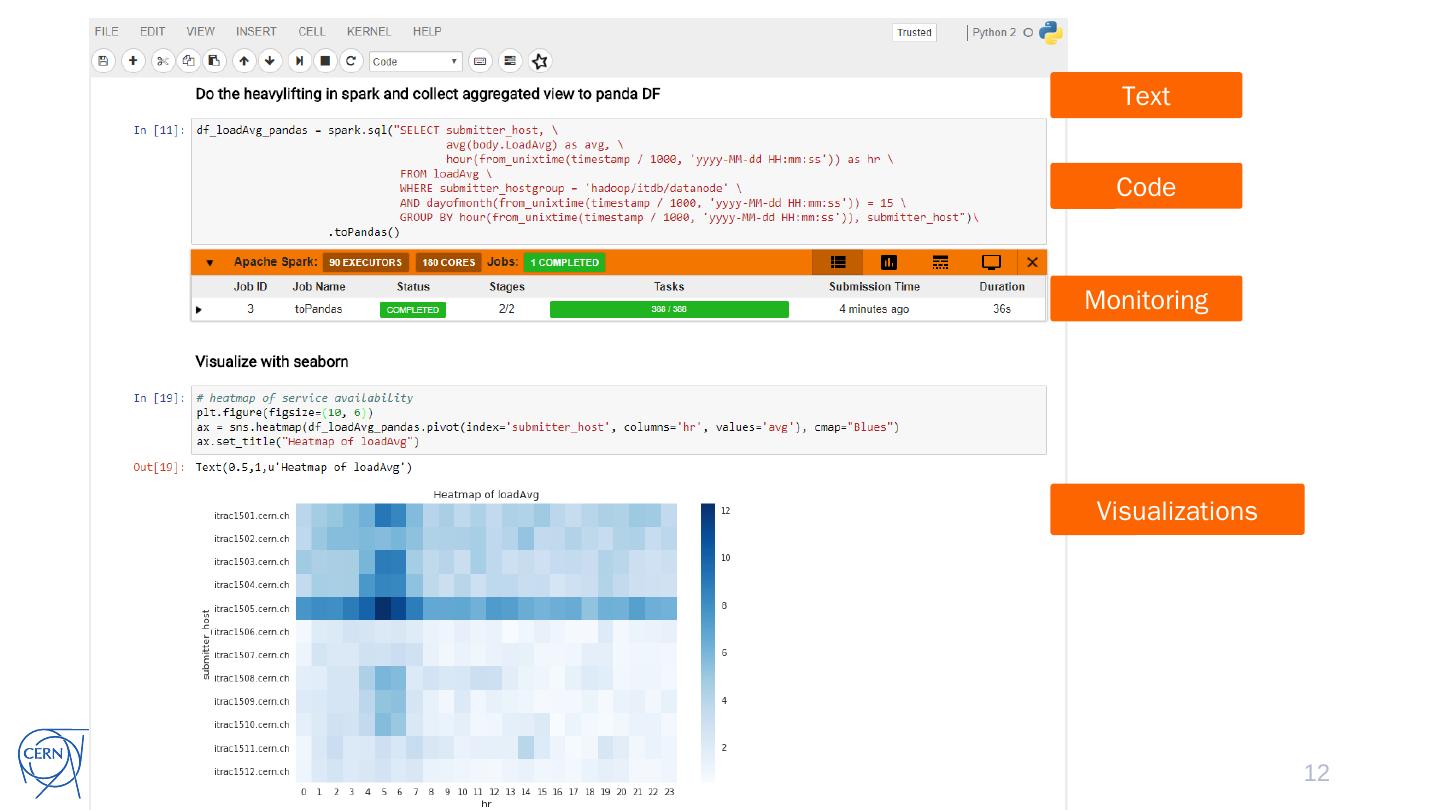Viewport: 1440px width, 810px height.
Task: Click the Submission Time column header
Action: pyautogui.click(x=874, y=287)
